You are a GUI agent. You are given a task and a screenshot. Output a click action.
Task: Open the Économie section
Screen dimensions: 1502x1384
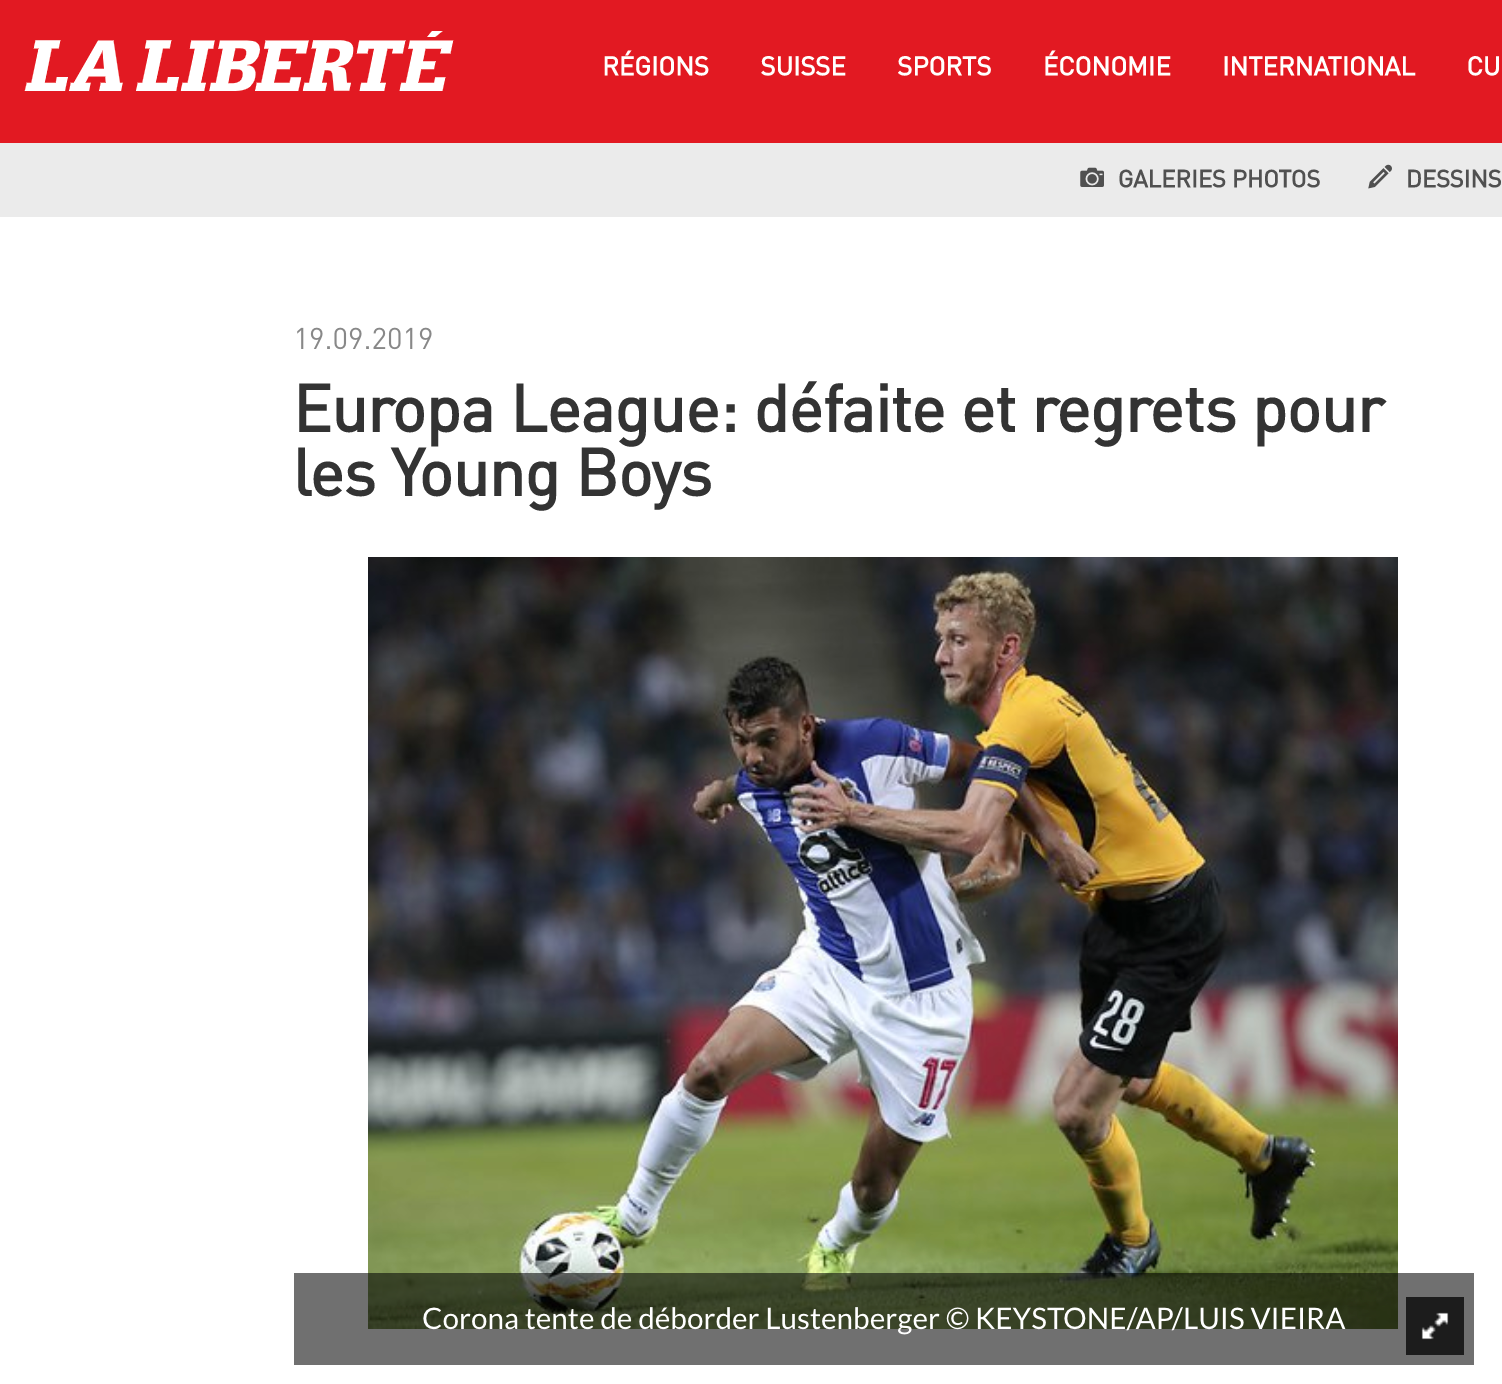pos(1107,67)
